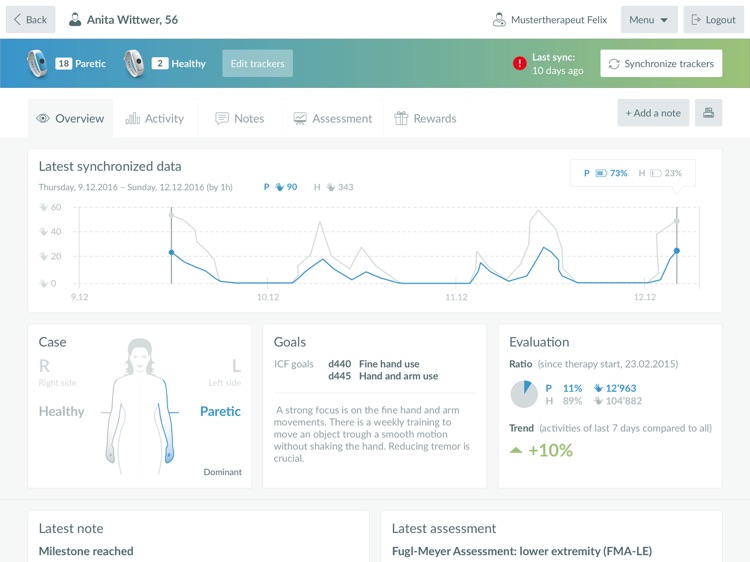Viewport: 750px width, 562px height.
Task: Click the hand icon next to 60 on axis
Action: pos(44,207)
